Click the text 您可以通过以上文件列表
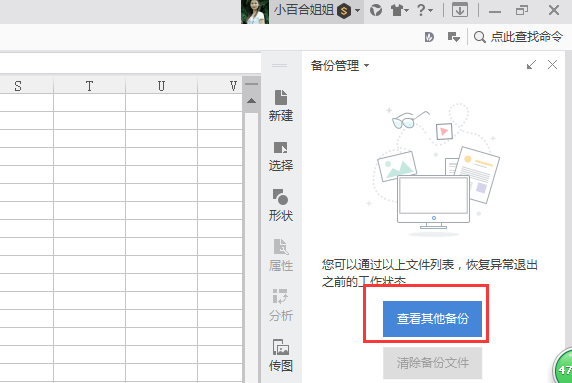Image resolution: width=572 pixels, height=383 pixels. [x=388, y=265]
